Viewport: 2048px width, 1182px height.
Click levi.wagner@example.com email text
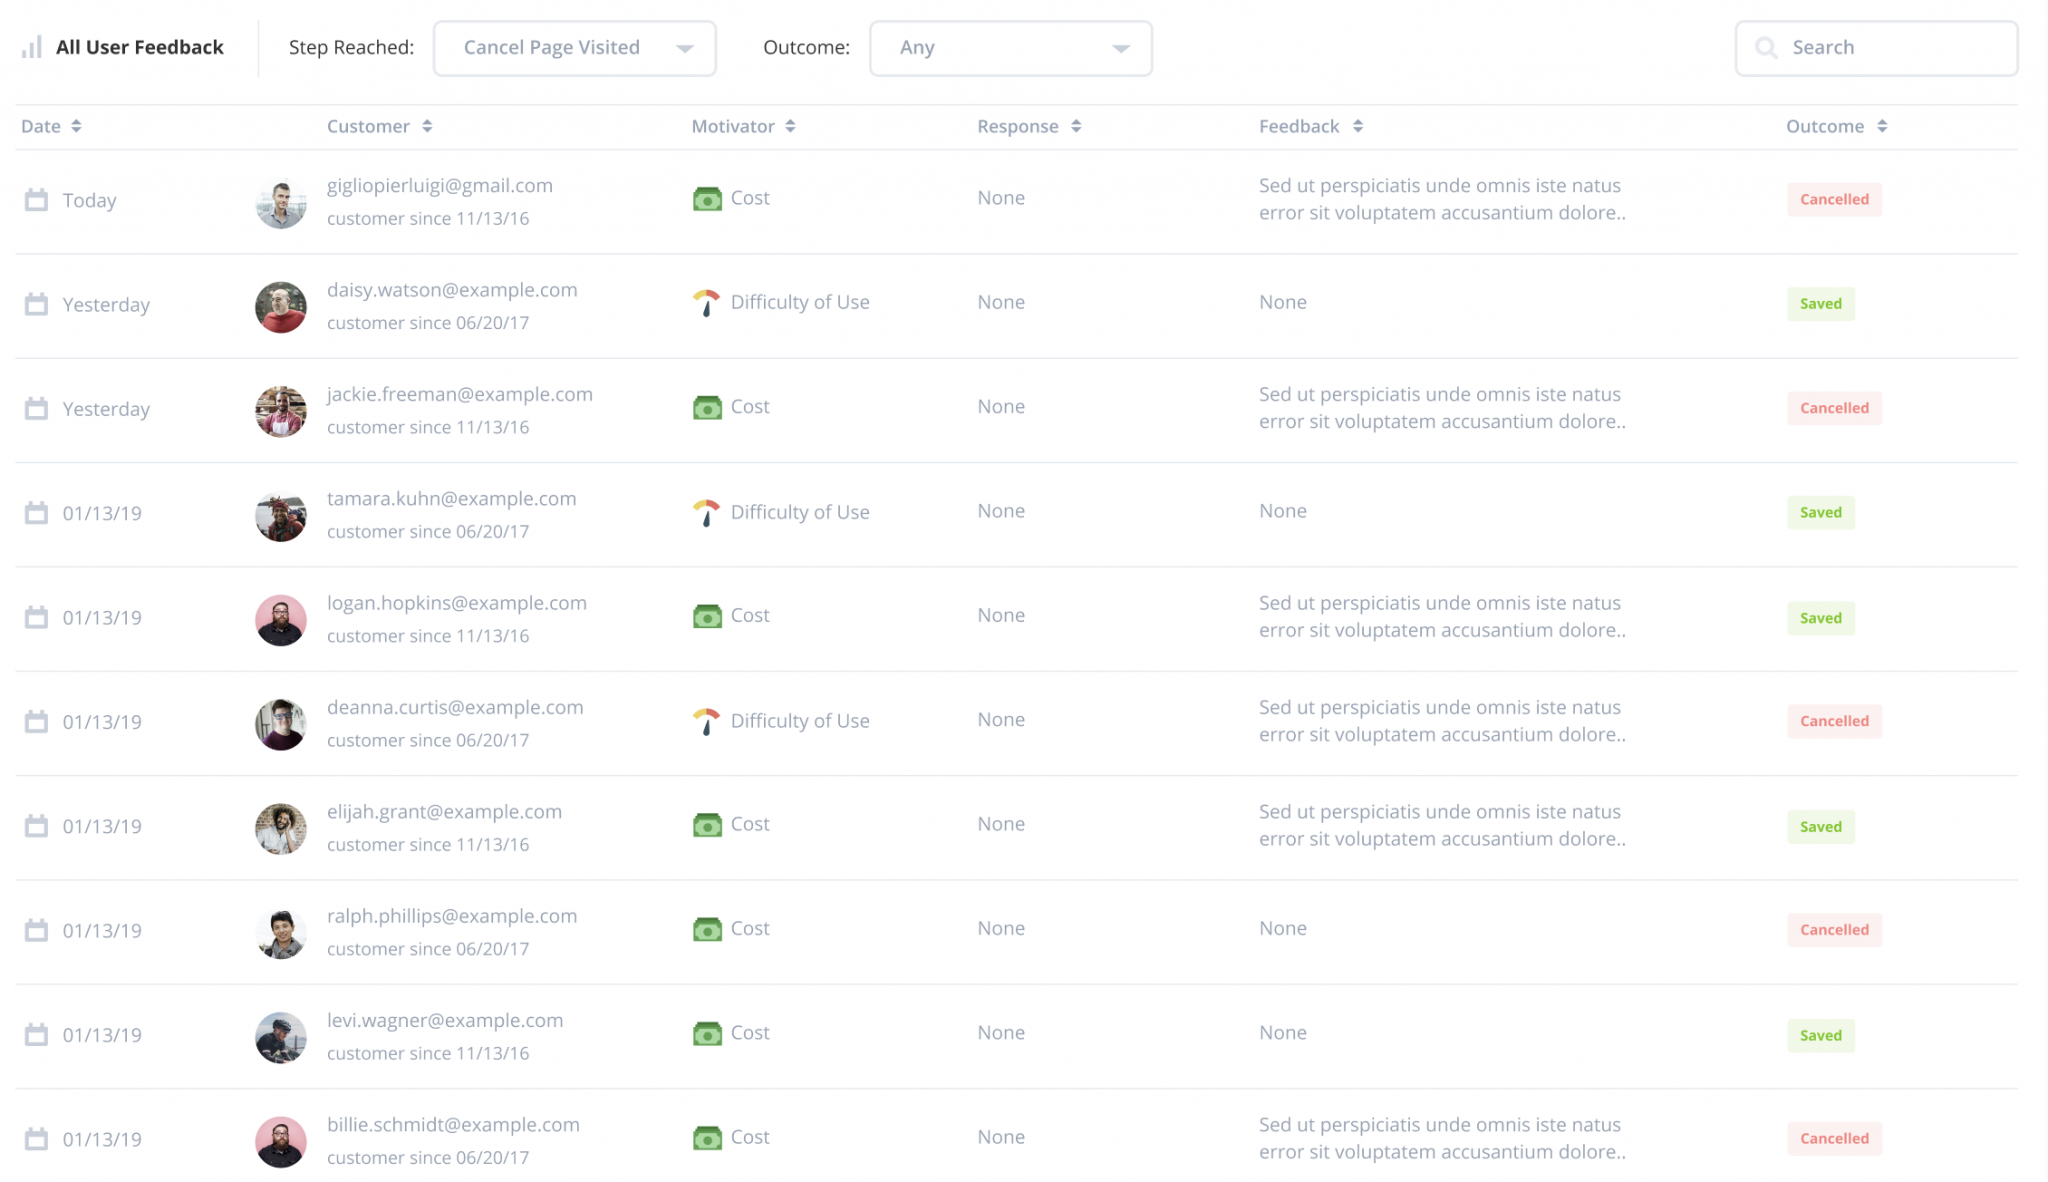(x=445, y=1020)
